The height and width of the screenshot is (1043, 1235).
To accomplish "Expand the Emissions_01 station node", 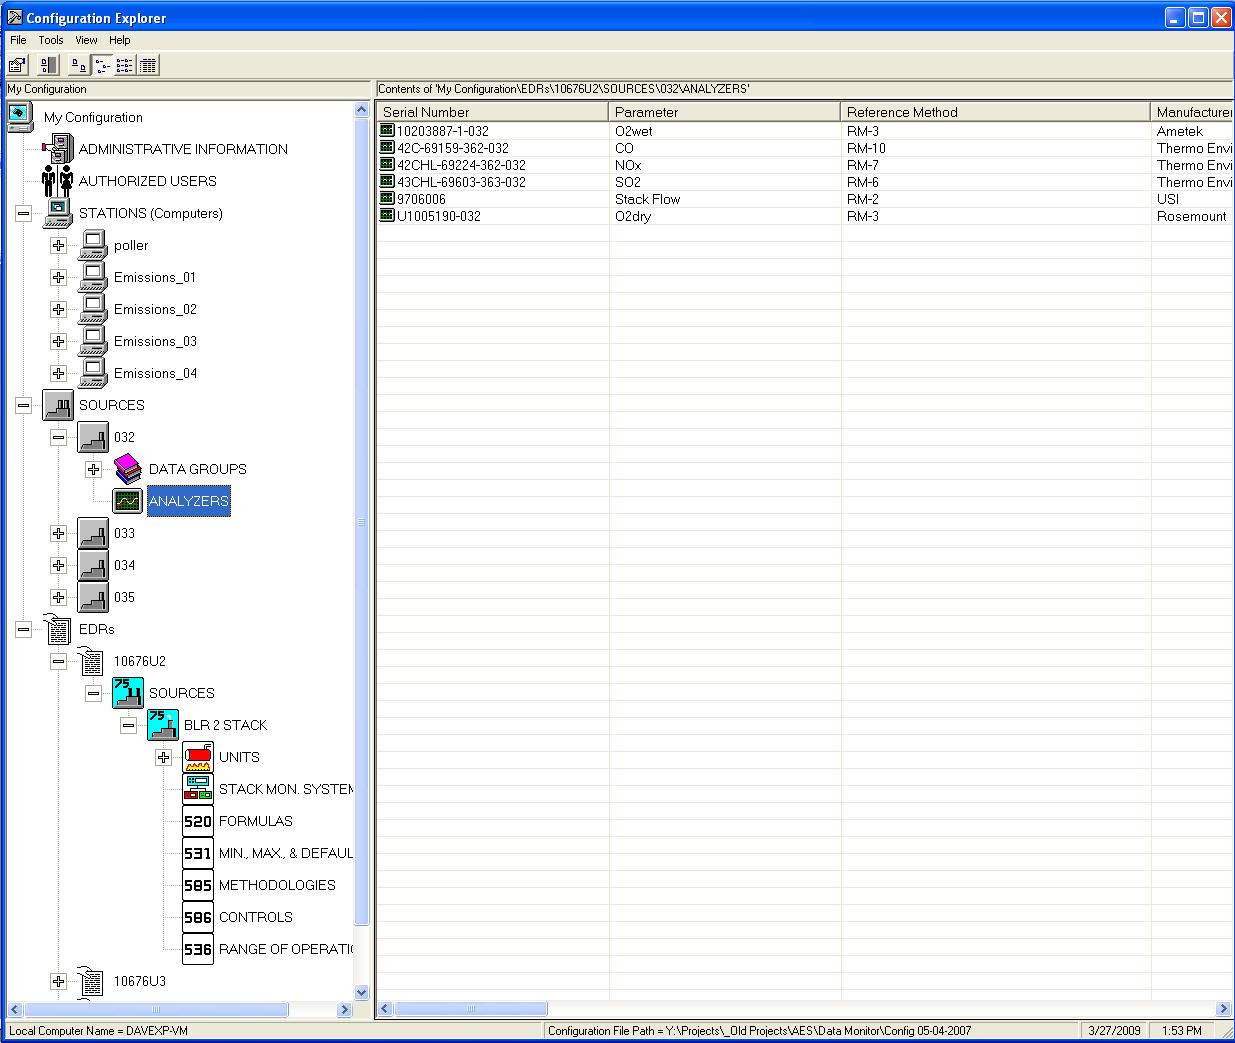I will (x=58, y=277).
